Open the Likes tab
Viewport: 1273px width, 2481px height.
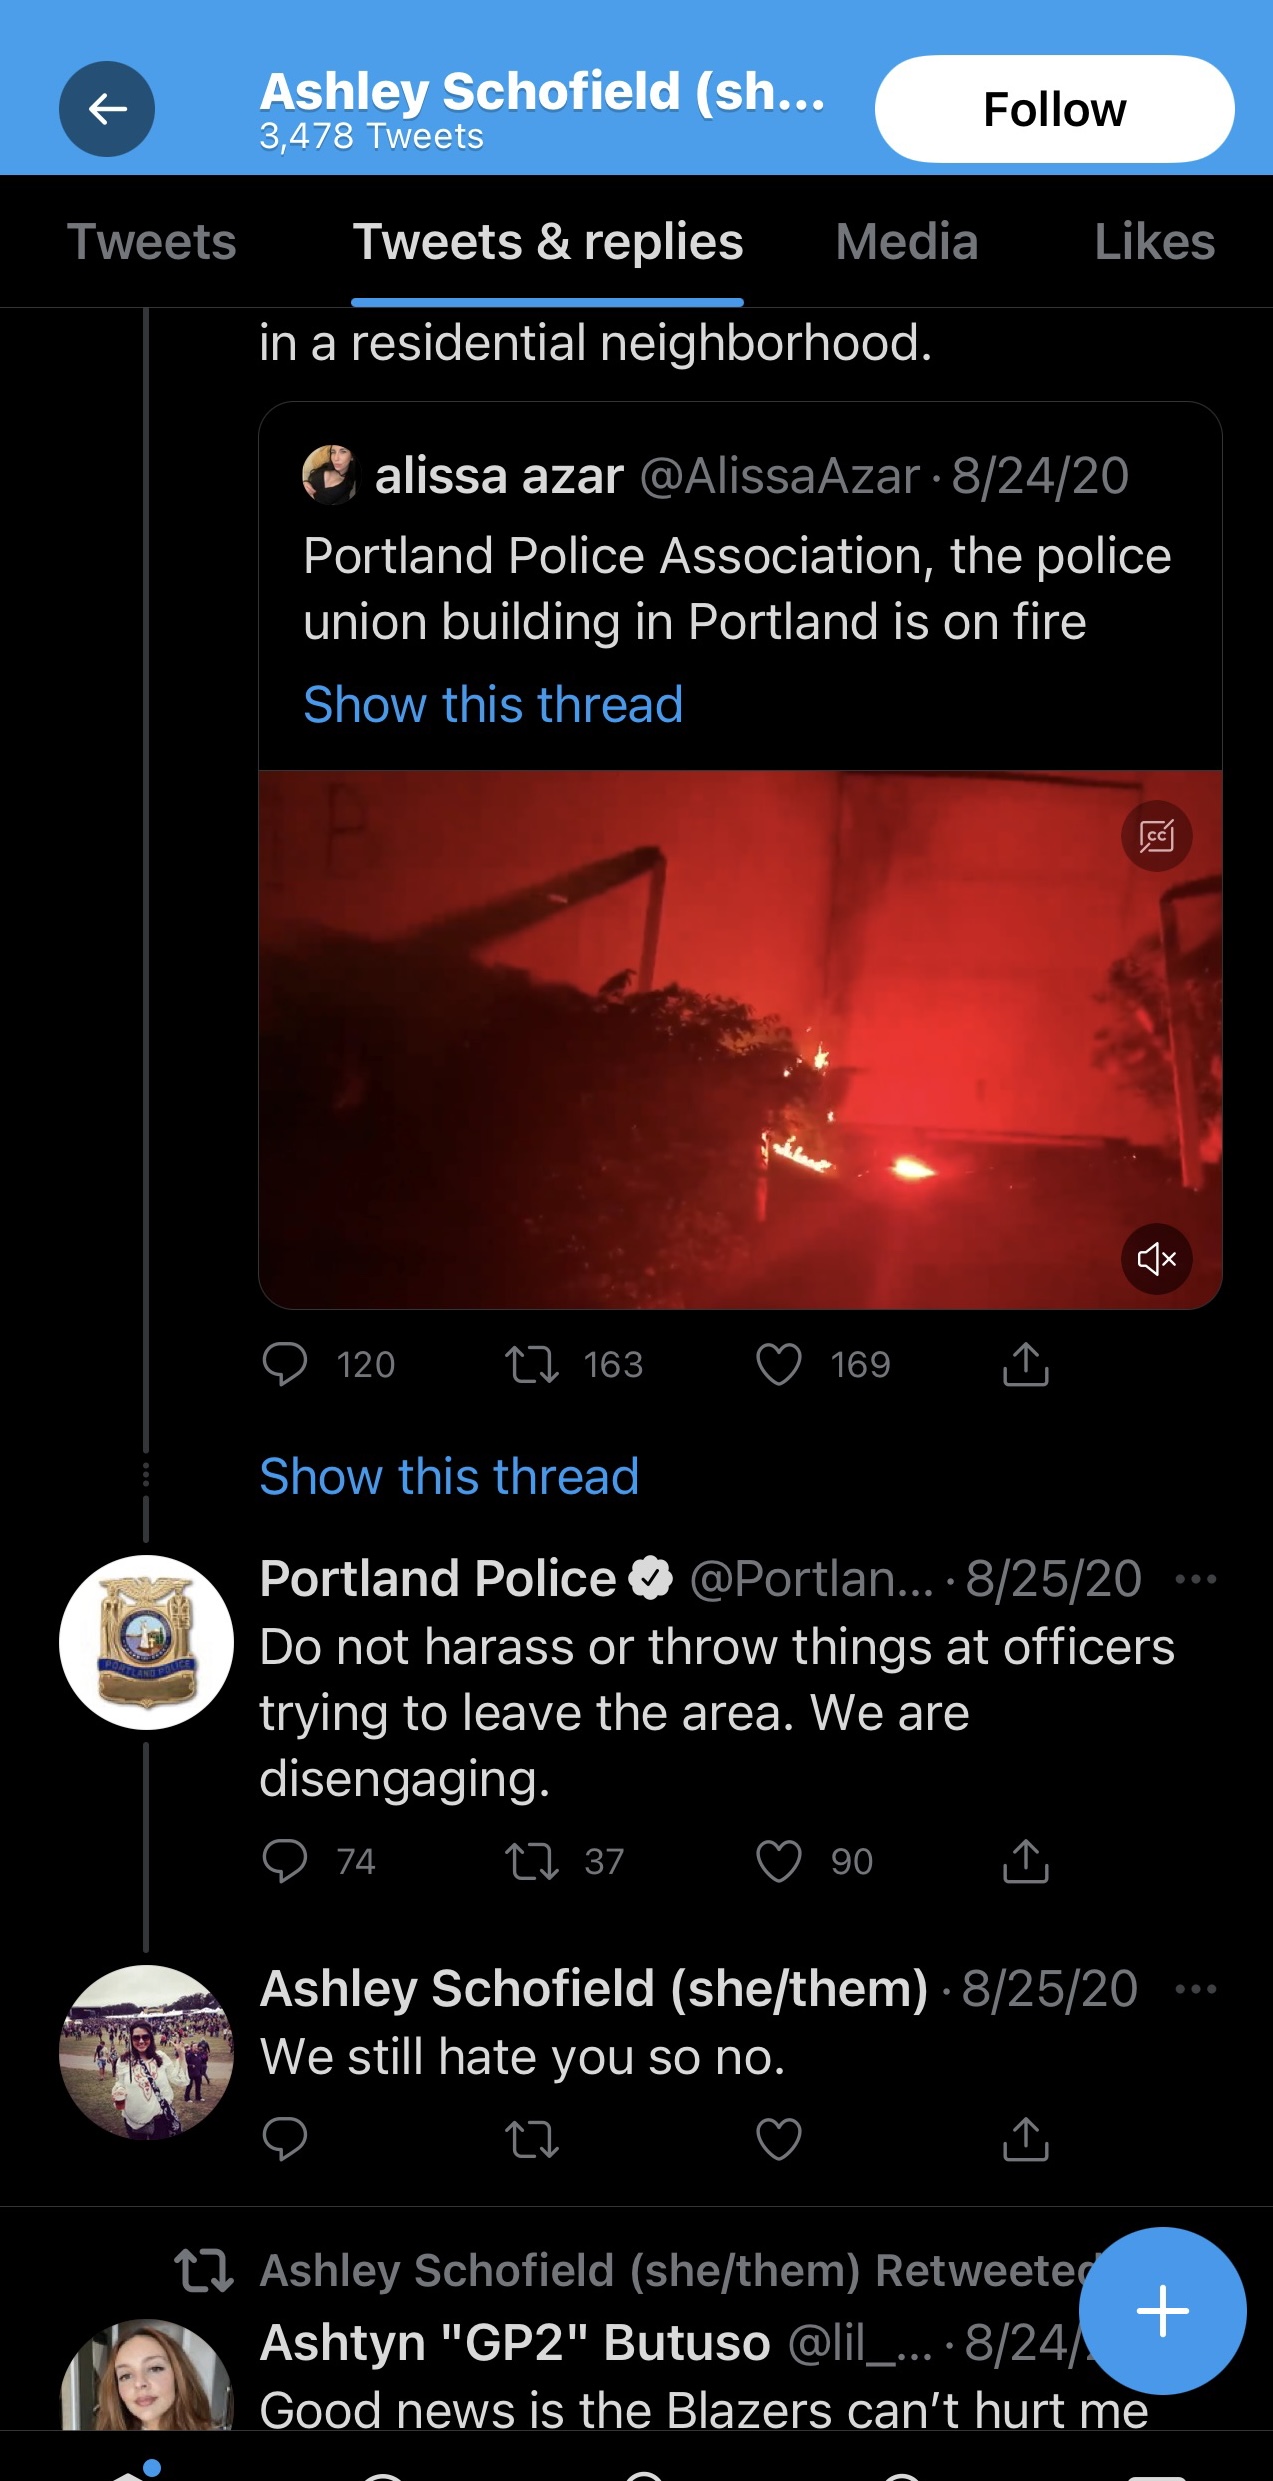[1154, 242]
